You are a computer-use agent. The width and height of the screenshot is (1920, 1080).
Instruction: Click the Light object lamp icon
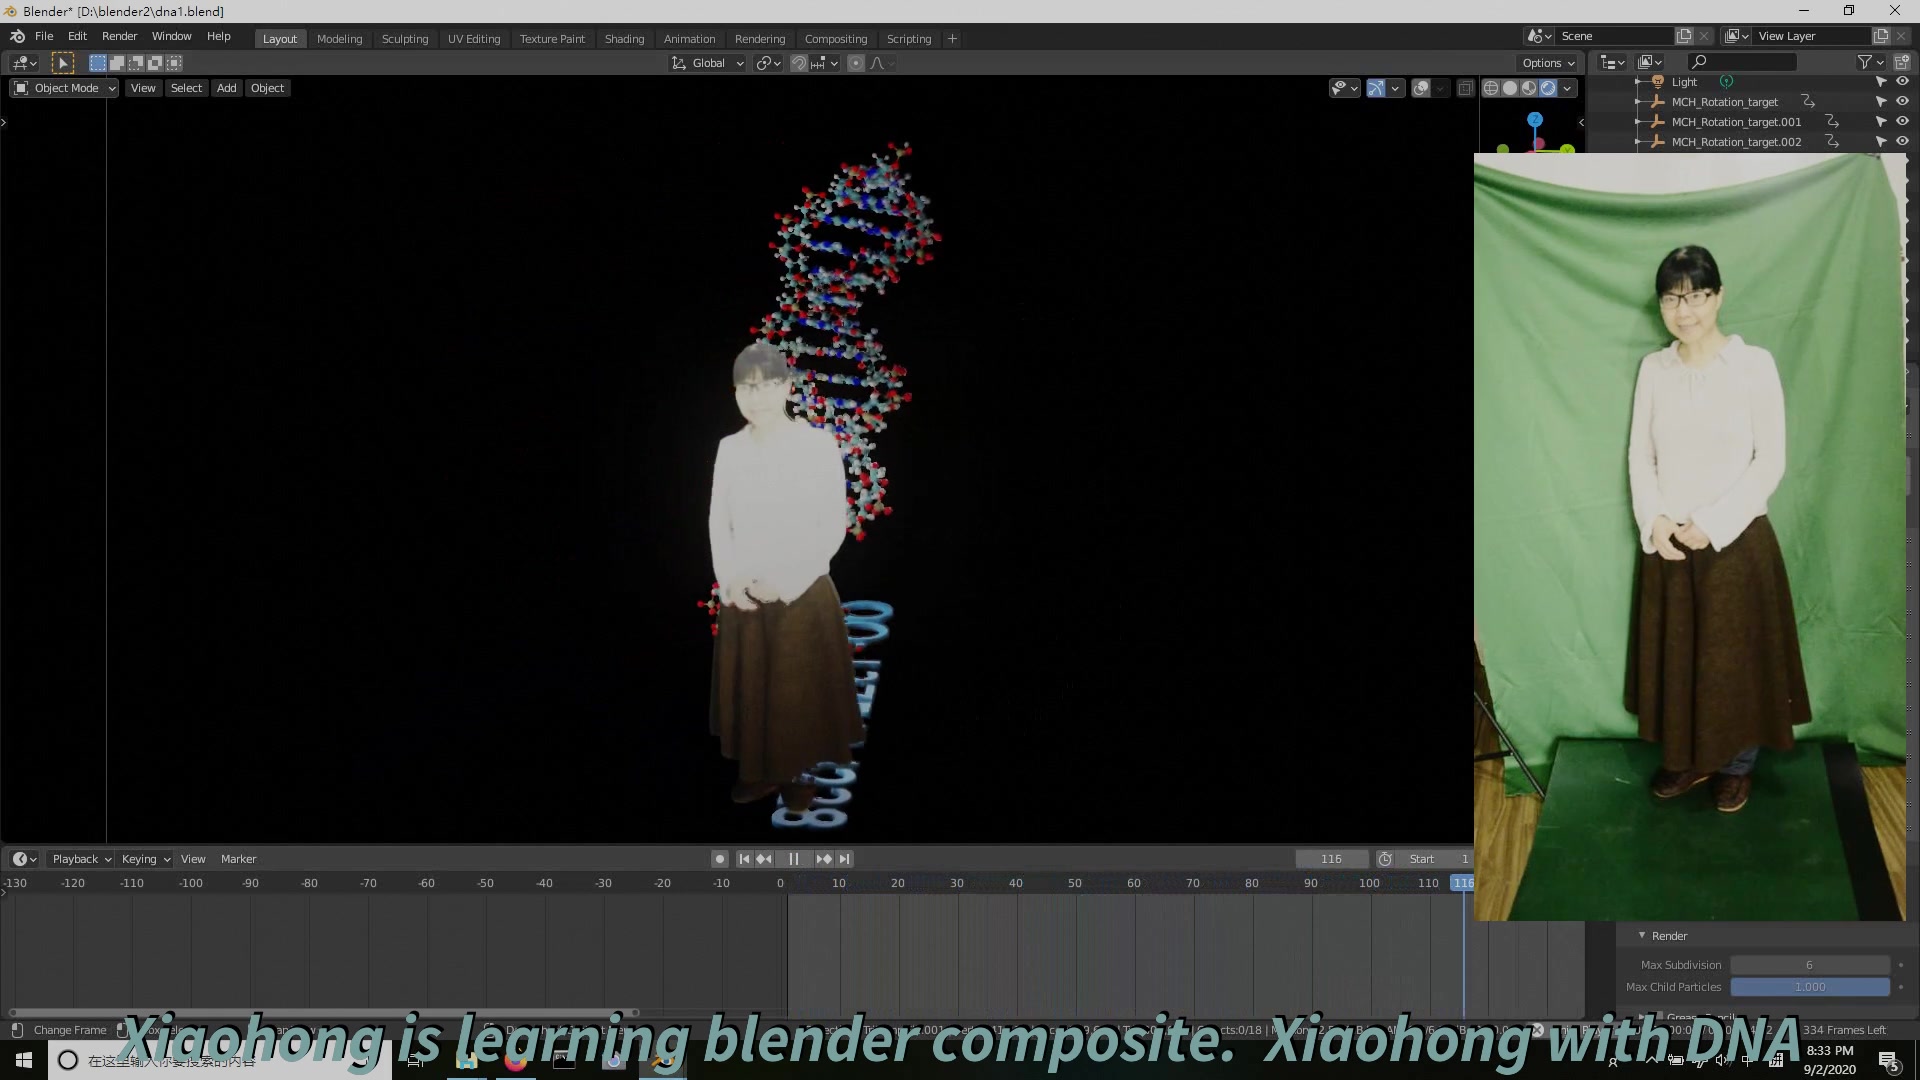(1658, 82)
